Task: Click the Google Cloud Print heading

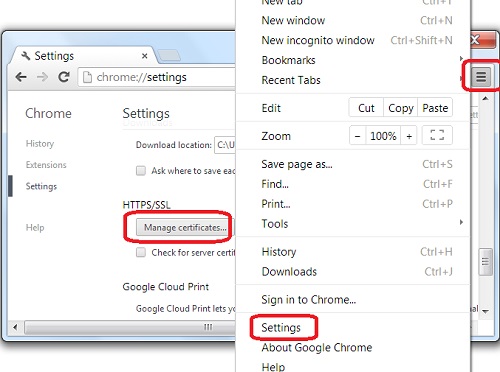Action: (166, 287)
